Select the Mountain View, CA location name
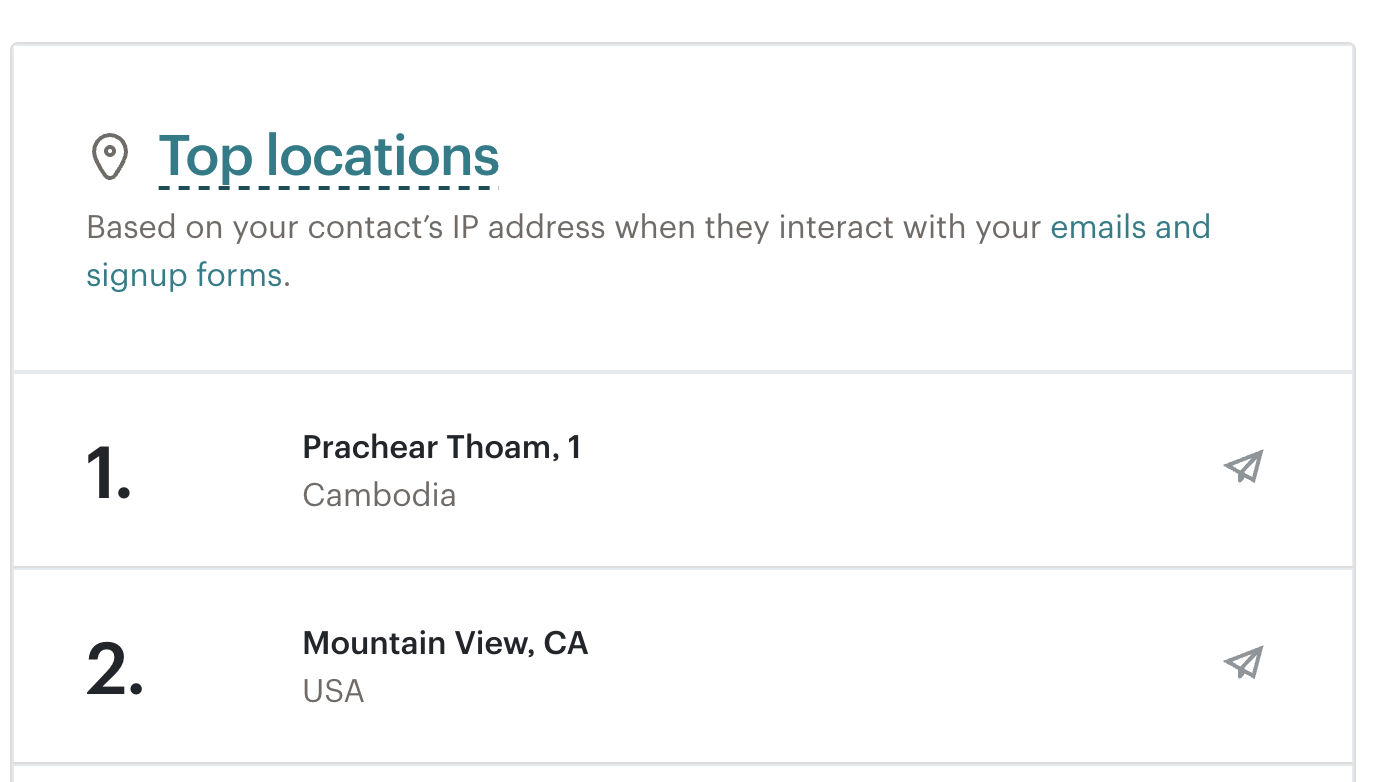This screenshot has height=782, width=1398. pos(445,643)
